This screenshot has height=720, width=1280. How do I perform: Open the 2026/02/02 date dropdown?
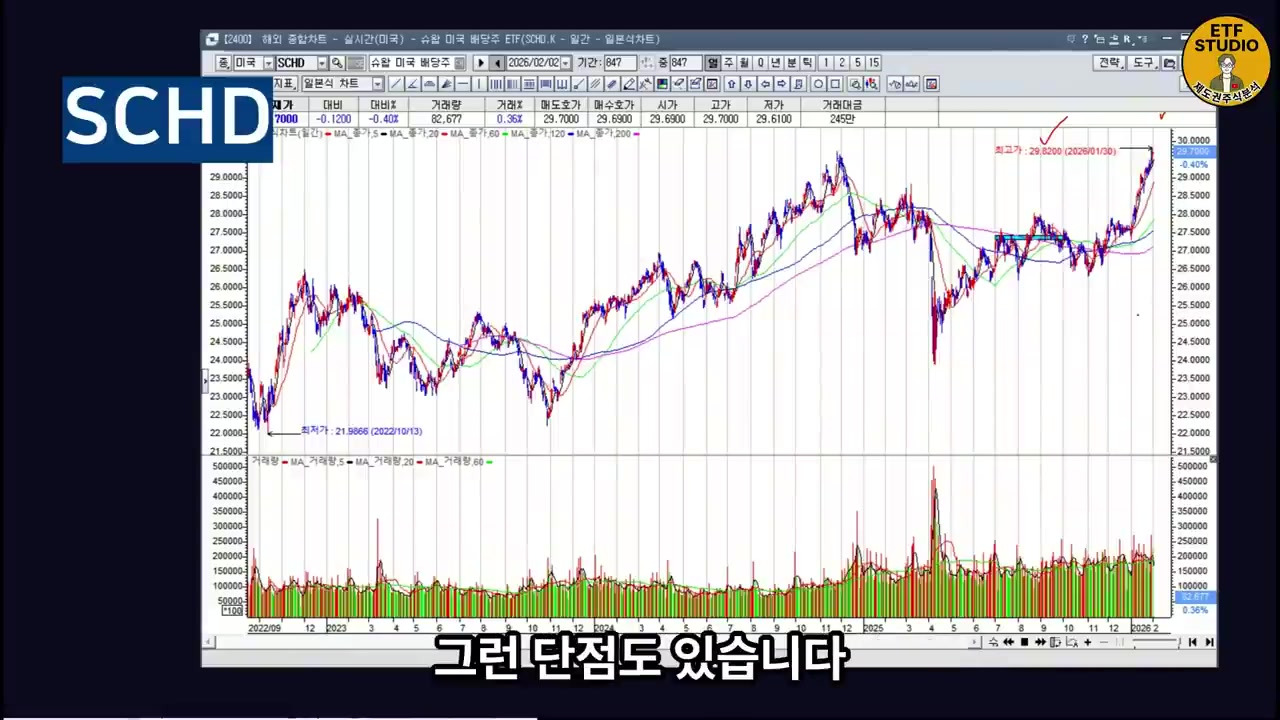tap(566, 63)
